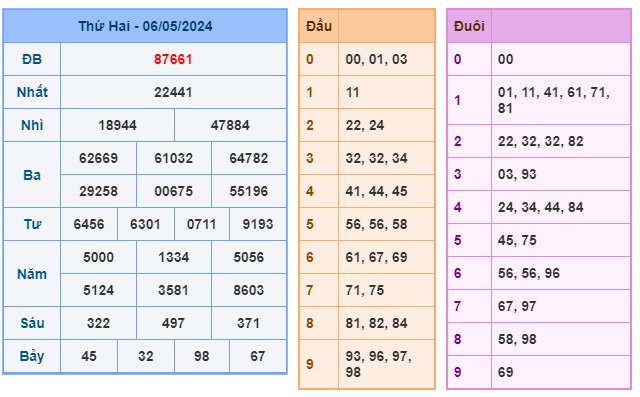This screenshot has height=397, width=640.
Task: Select fourth prize number 6301
Action: tap(145, 224)
